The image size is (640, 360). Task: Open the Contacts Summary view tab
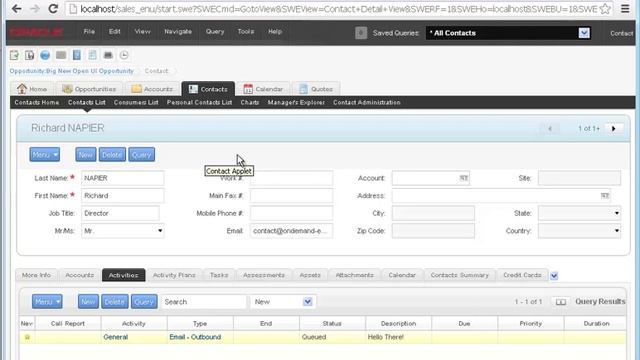[x=460, y=275]
